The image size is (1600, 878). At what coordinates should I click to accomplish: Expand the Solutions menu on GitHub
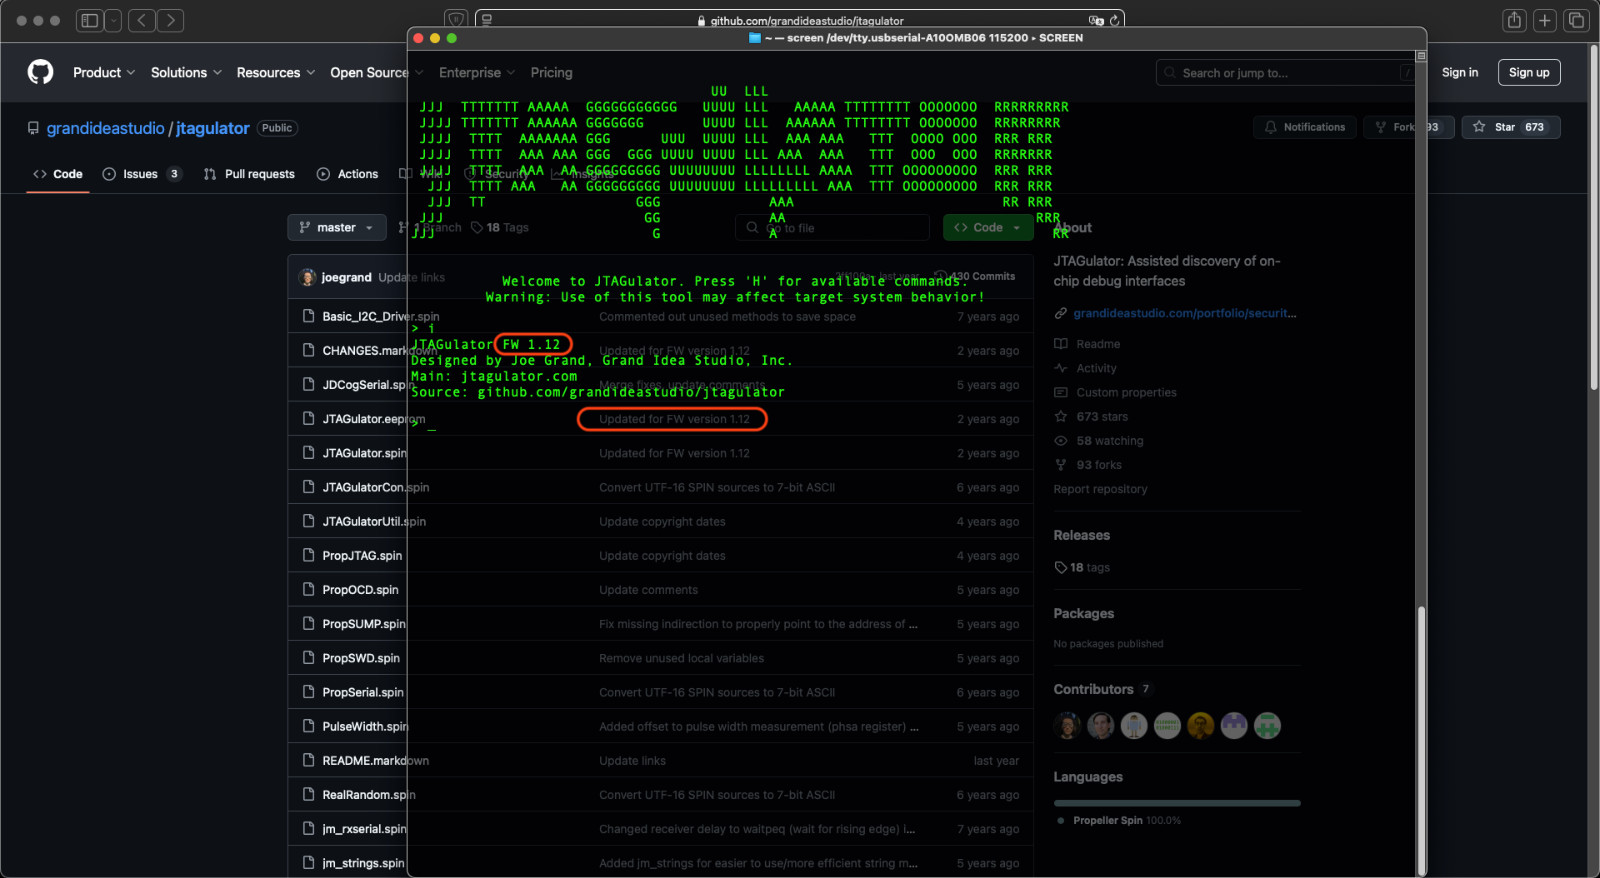tap(185, 72)
